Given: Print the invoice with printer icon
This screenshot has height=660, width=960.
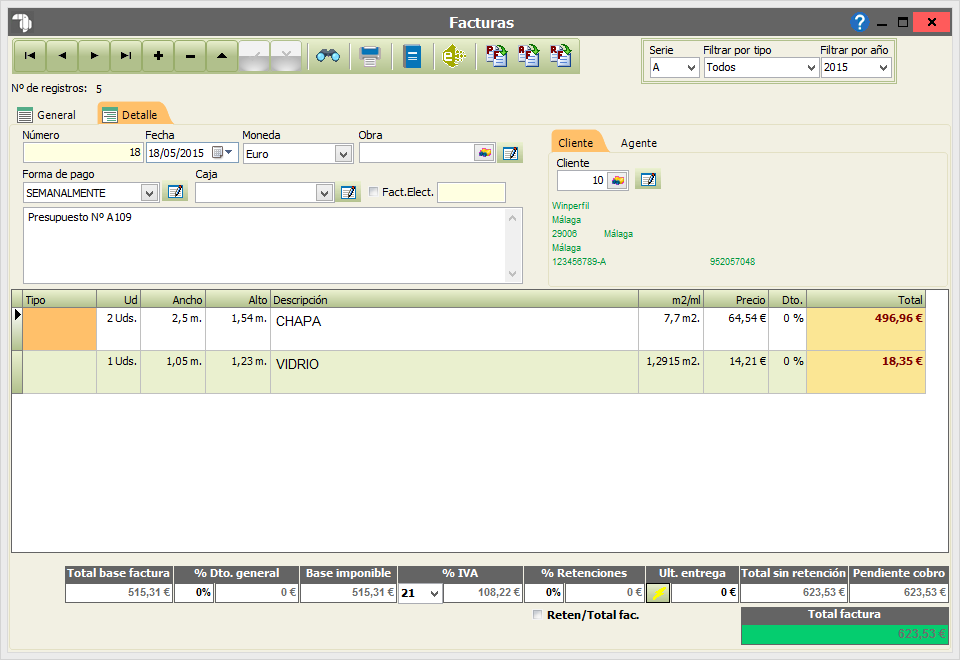Looking at the screenshot, I should pyautogui.click(x=370, y=56).
